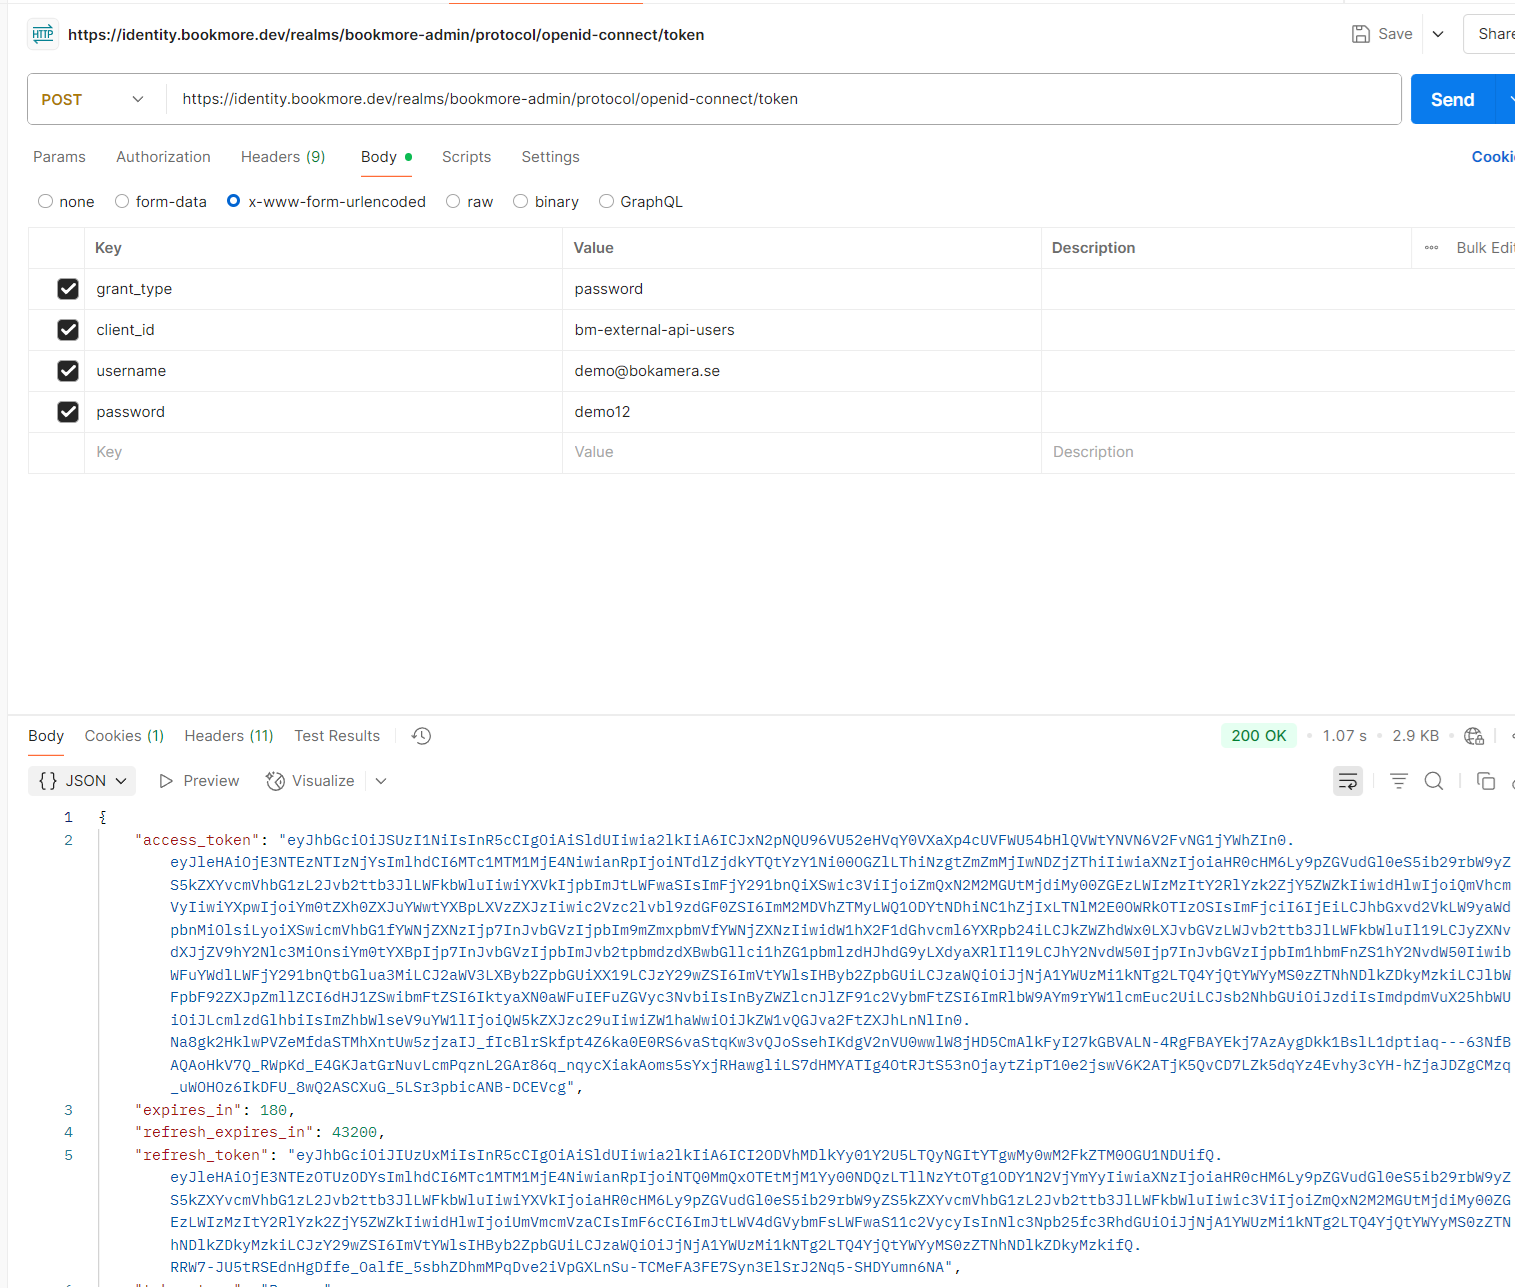Image resolution: width=1515 pixels, height=1288 pixels.
Task: Click the 'demo12' value cell
Action: coord(801,412)
